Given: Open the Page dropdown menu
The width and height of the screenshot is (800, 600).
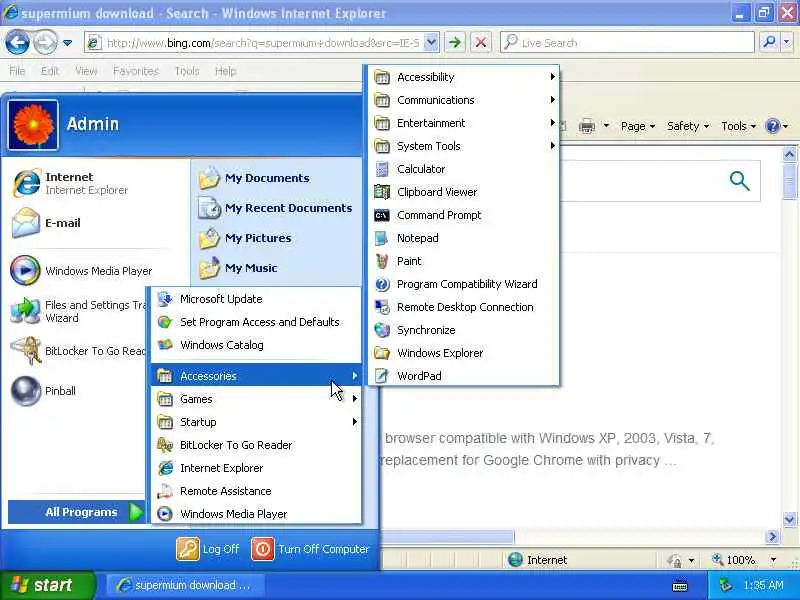Looking at the screenshot, I should pyautogui.click(x=637, y=126).
